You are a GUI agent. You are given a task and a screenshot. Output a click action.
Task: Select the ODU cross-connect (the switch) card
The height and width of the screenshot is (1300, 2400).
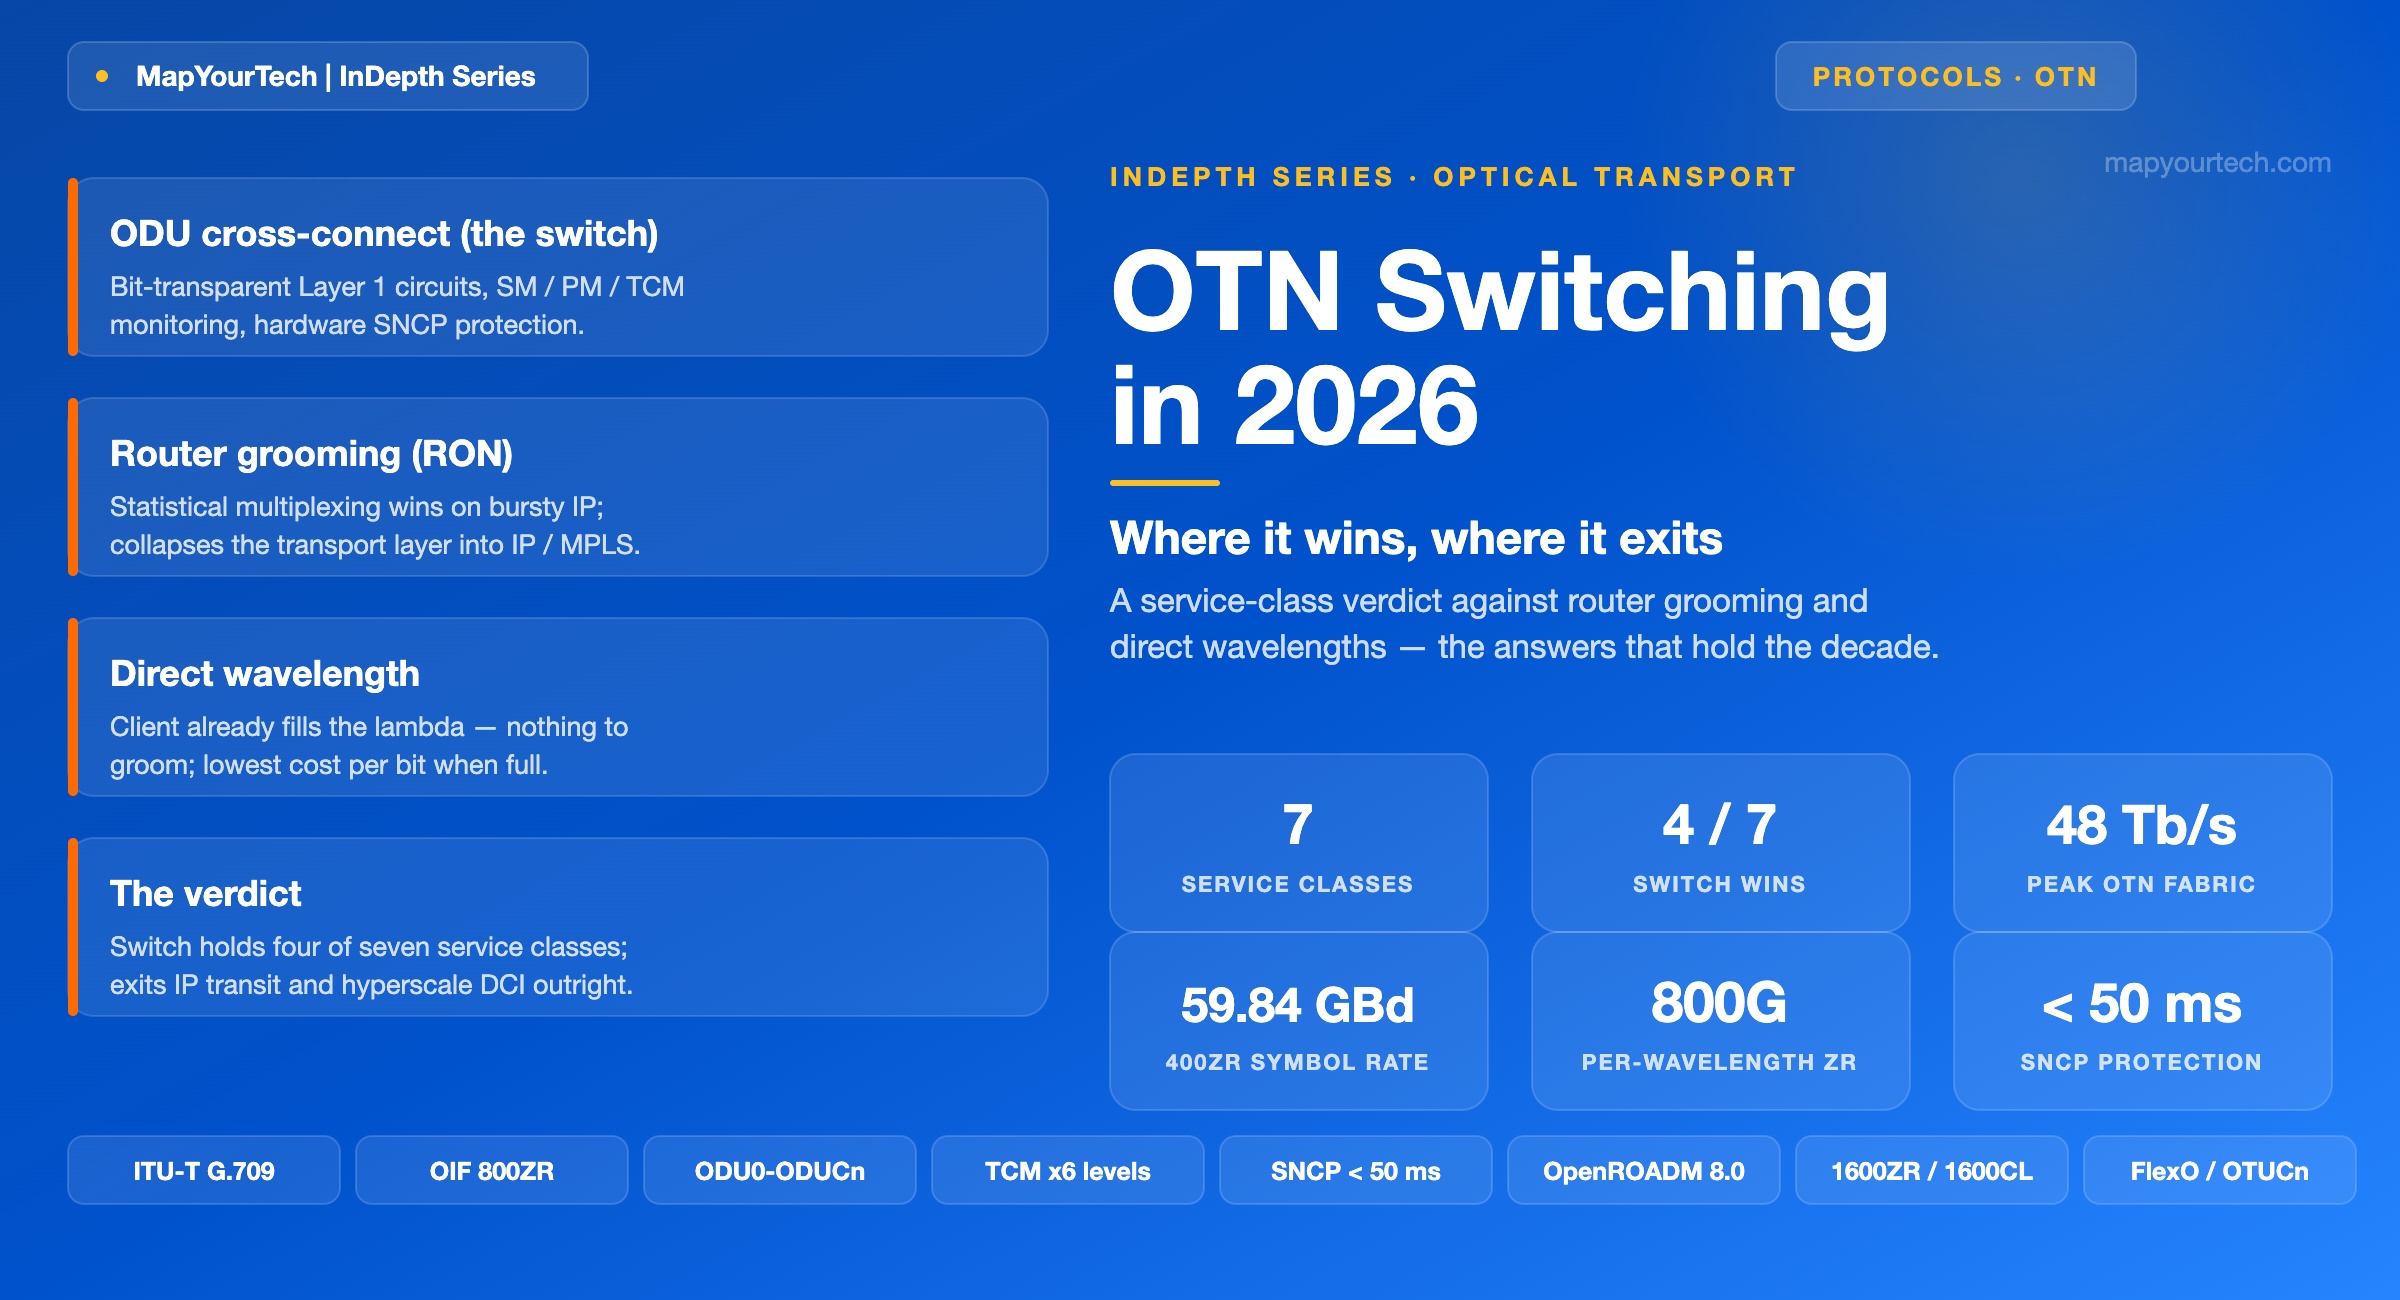558,267
